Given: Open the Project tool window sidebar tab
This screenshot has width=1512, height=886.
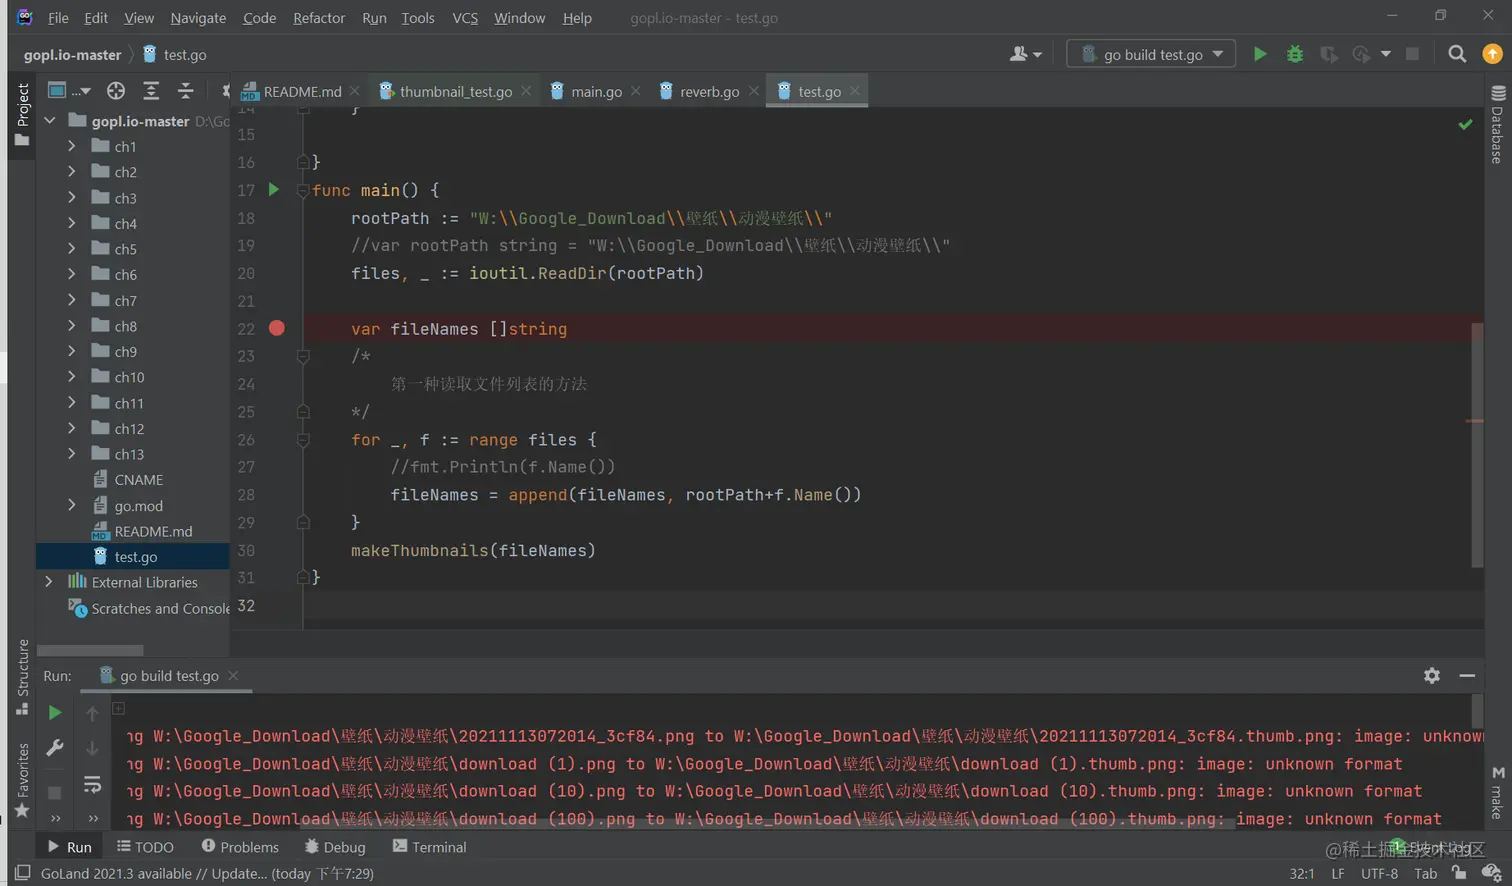Looking at the screenshot, I should [22, 114].
